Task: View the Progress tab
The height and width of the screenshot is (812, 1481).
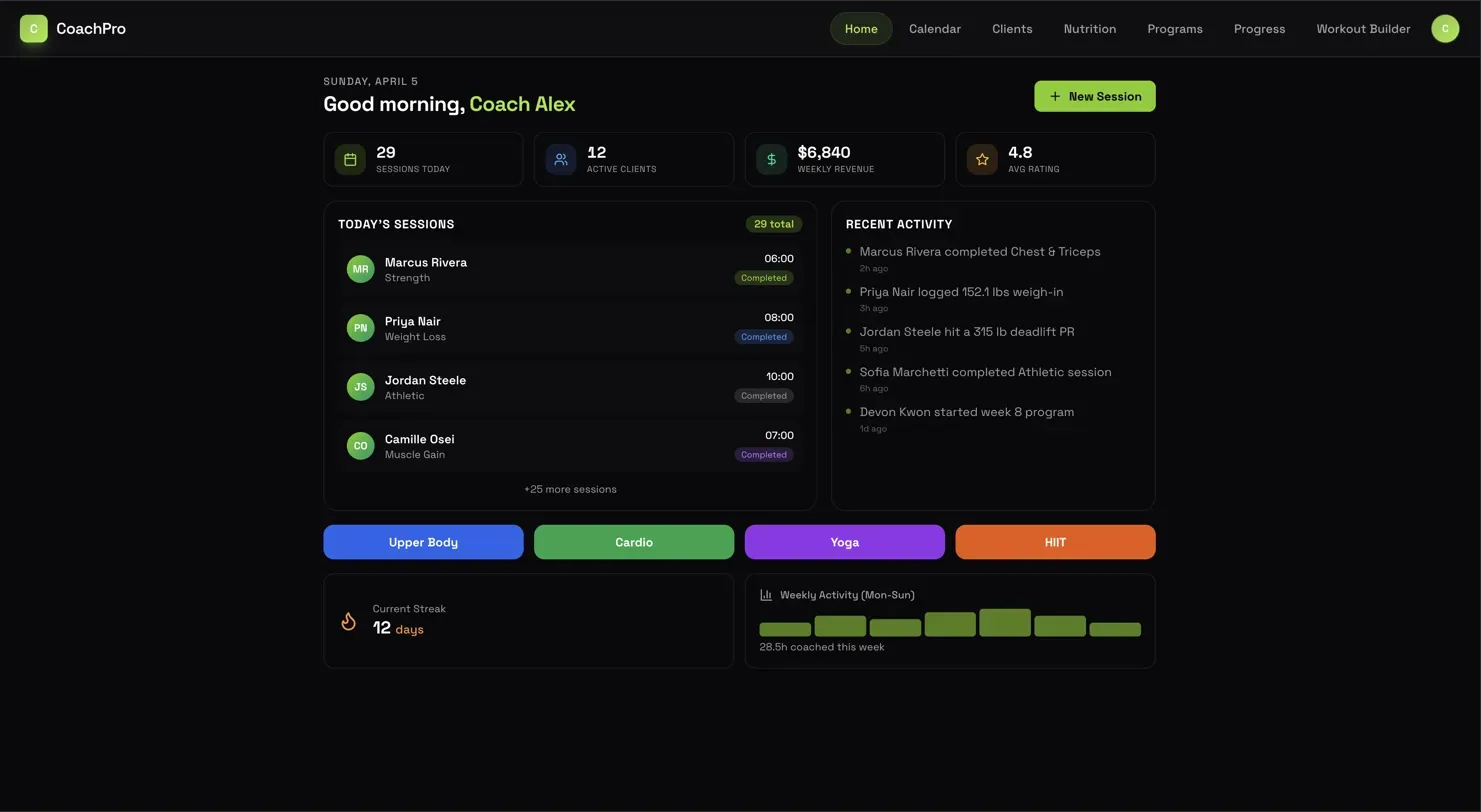Action: coord(1260,29)
